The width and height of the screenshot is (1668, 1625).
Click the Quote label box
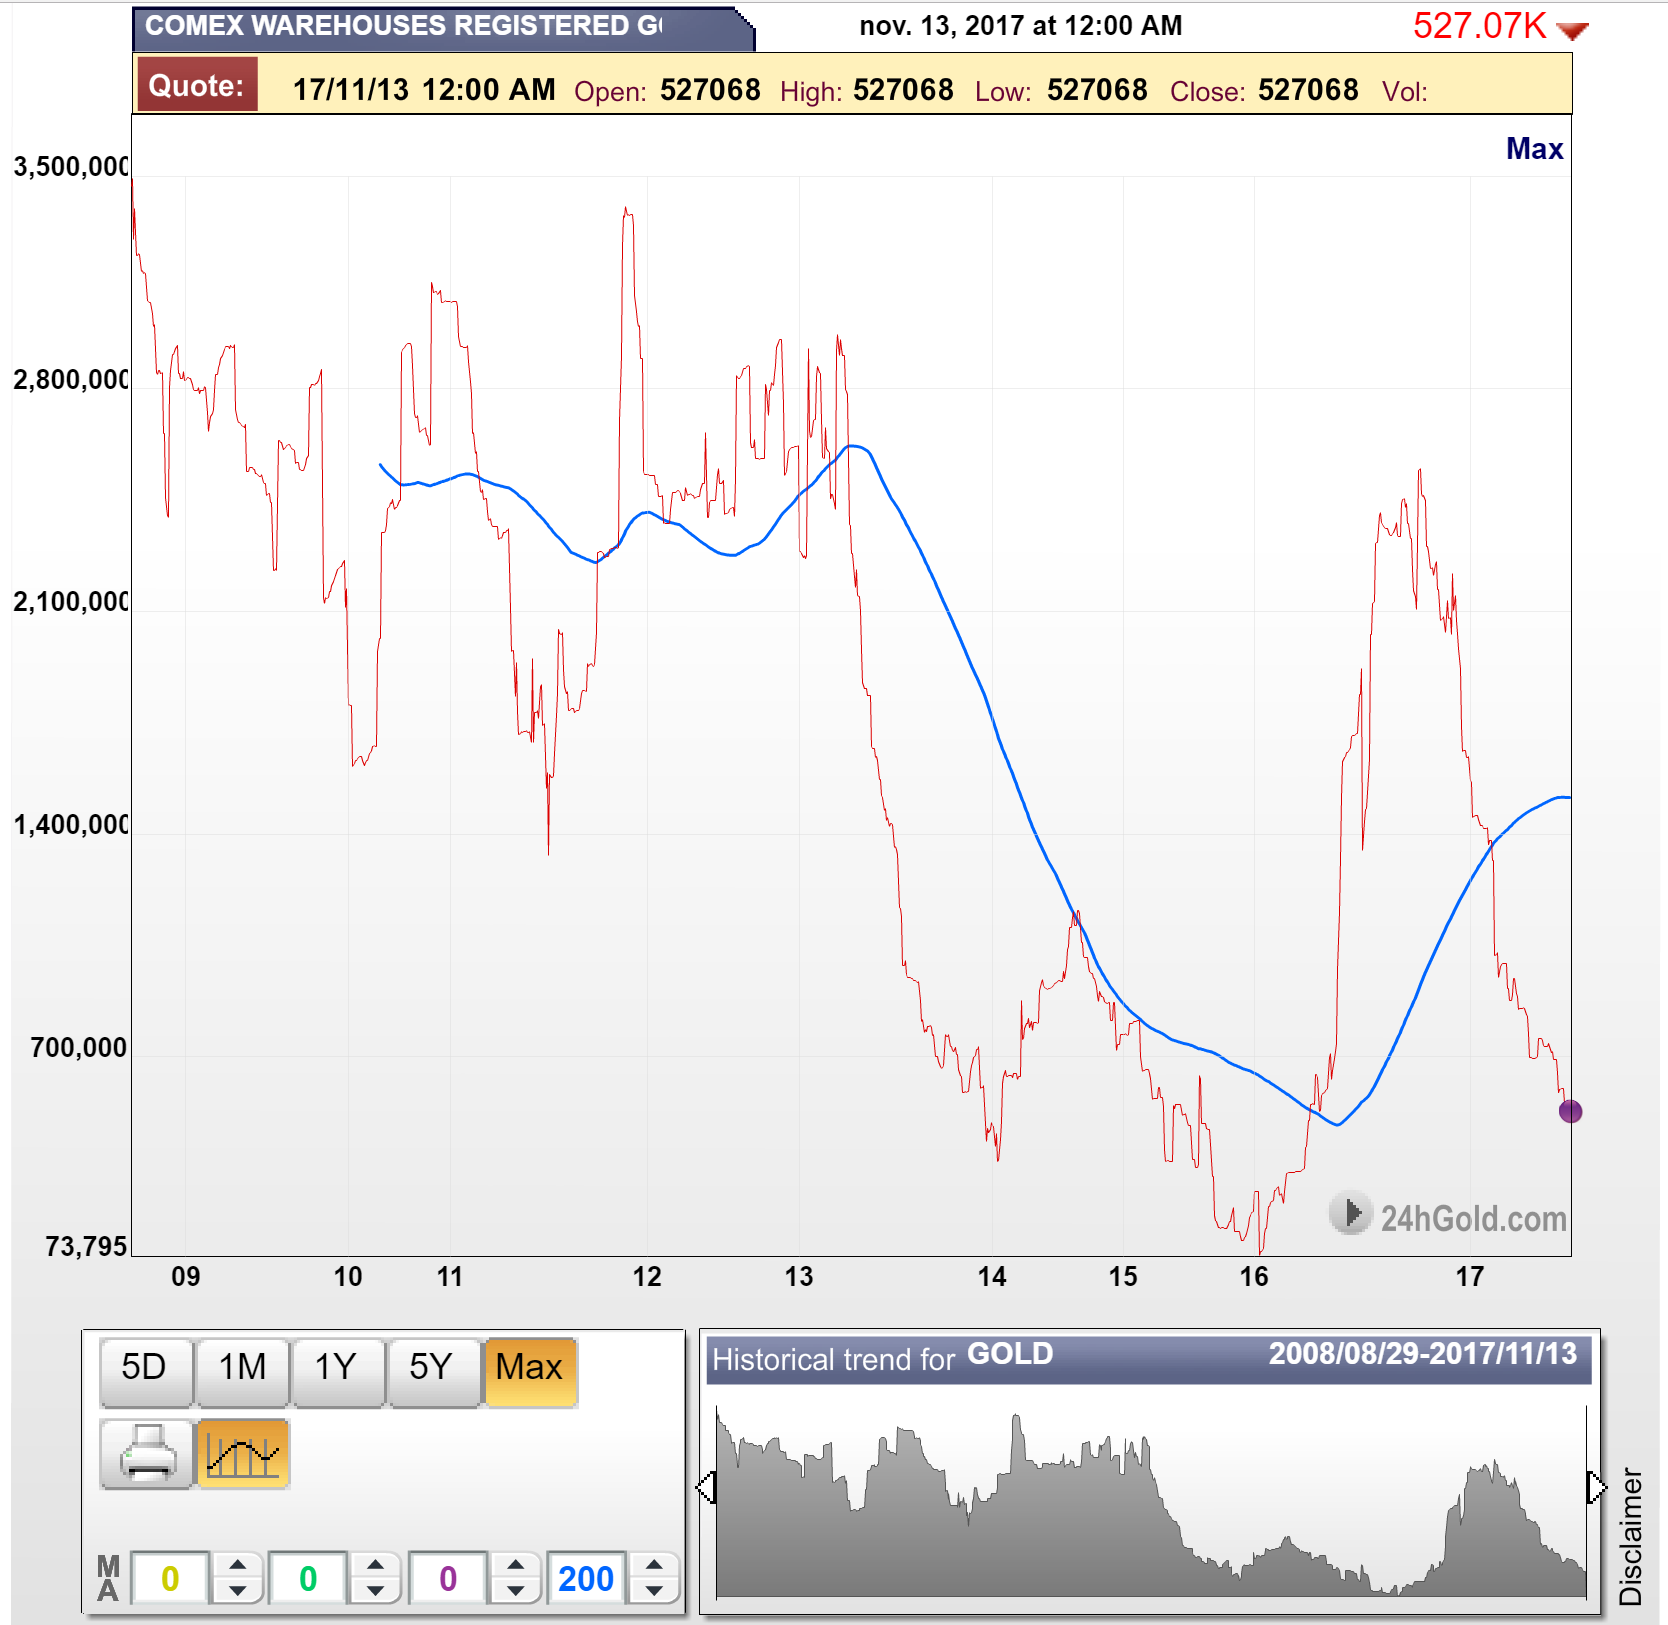pyautogui.click(x=197, y=85)
